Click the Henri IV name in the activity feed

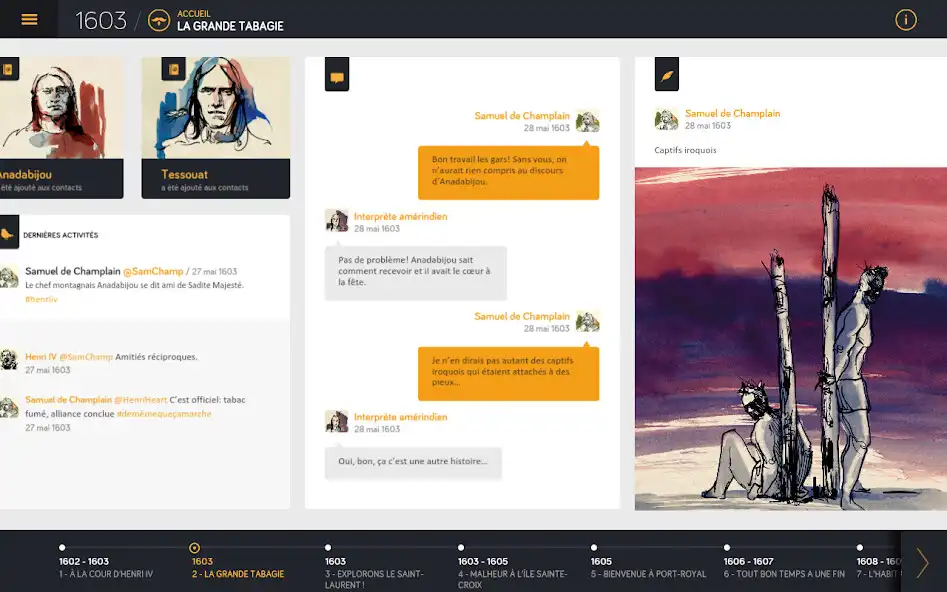[x=41, y=357]
